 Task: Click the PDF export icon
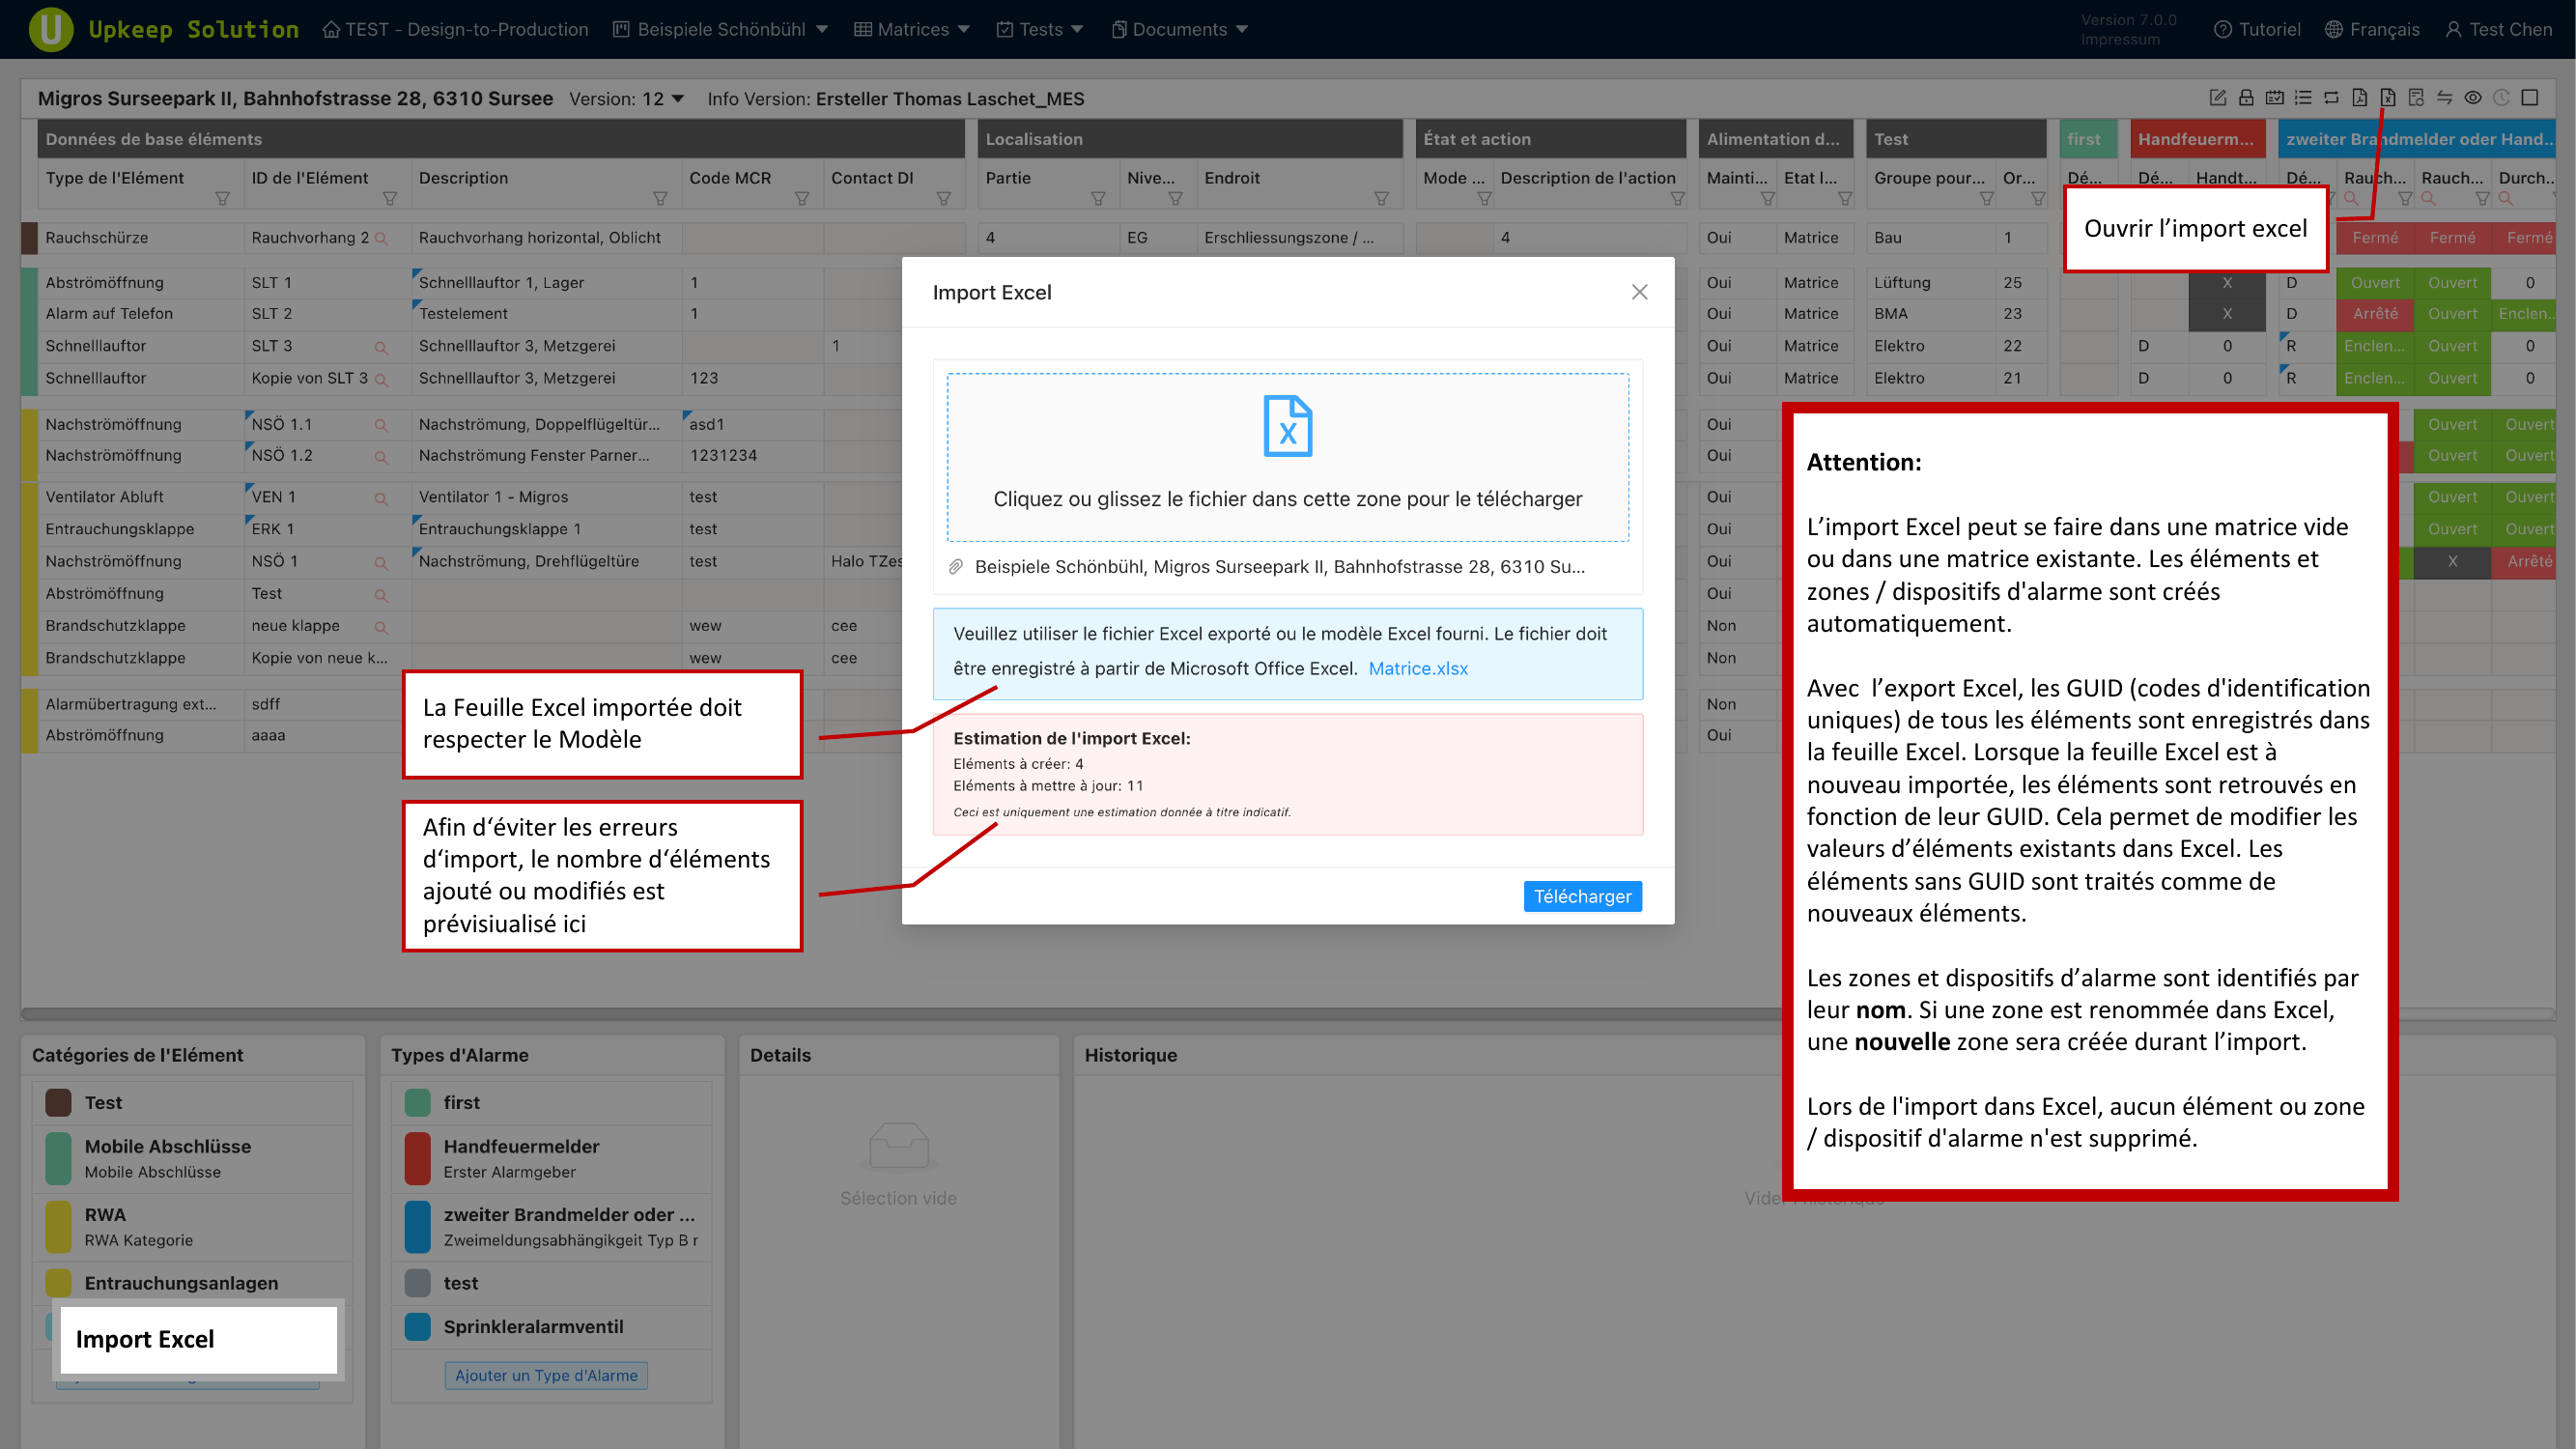point(2359,98)
